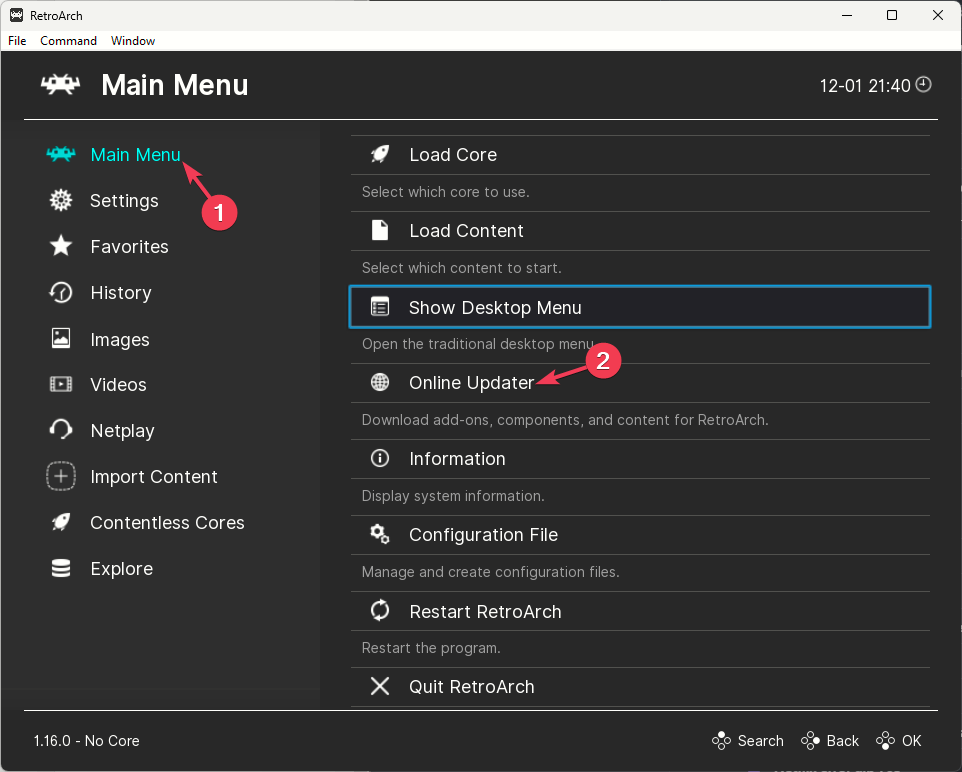
Task: Click the rocket icon beside Load Core
Action: (x=380, y=155)
